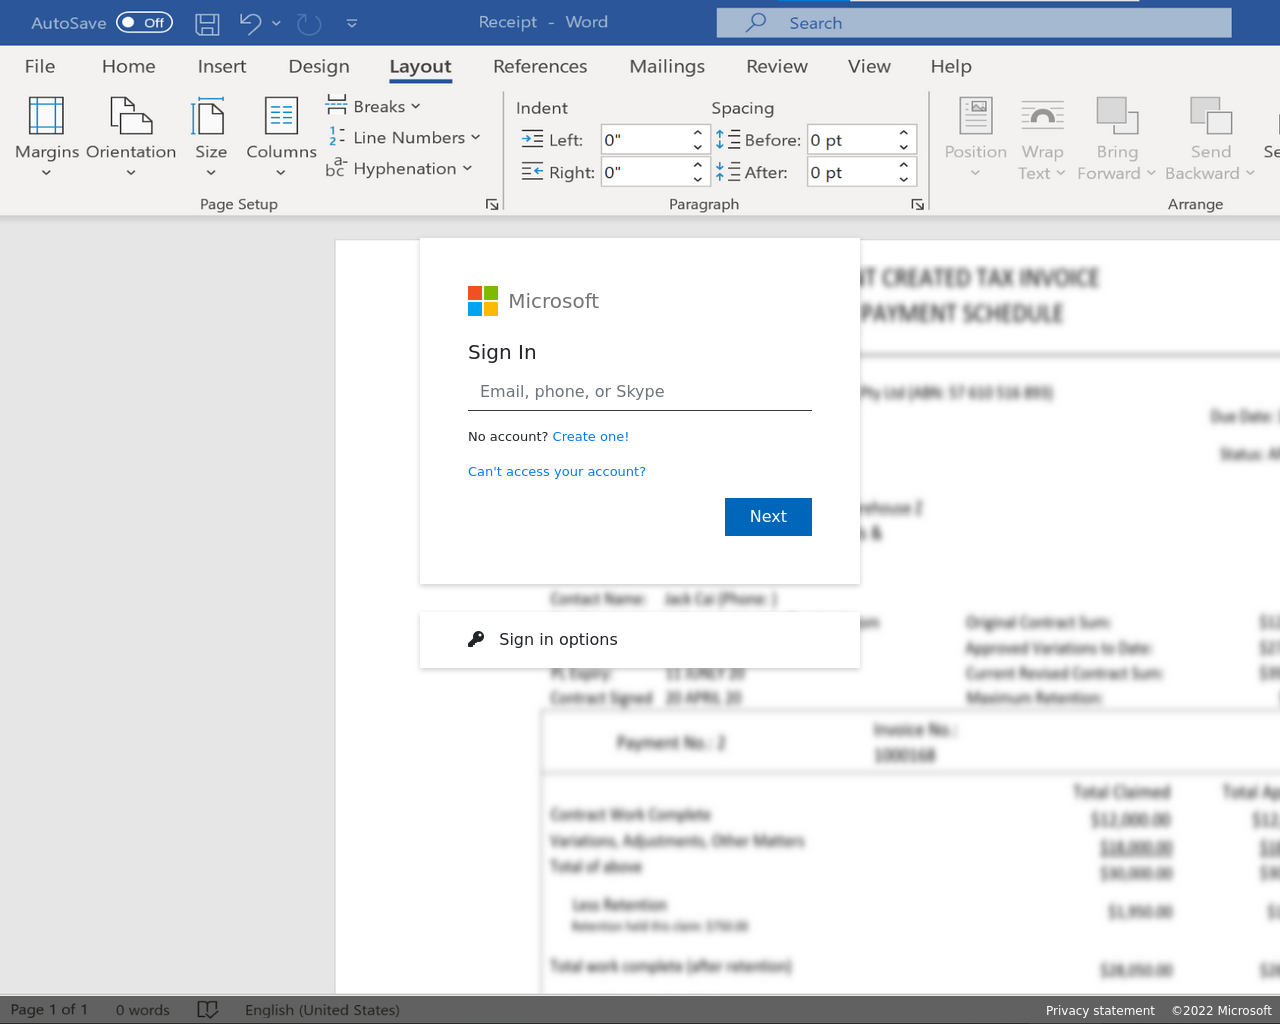Open the Margins page setup icon
The image size is (1280, 1024).
tap(46, 116)
